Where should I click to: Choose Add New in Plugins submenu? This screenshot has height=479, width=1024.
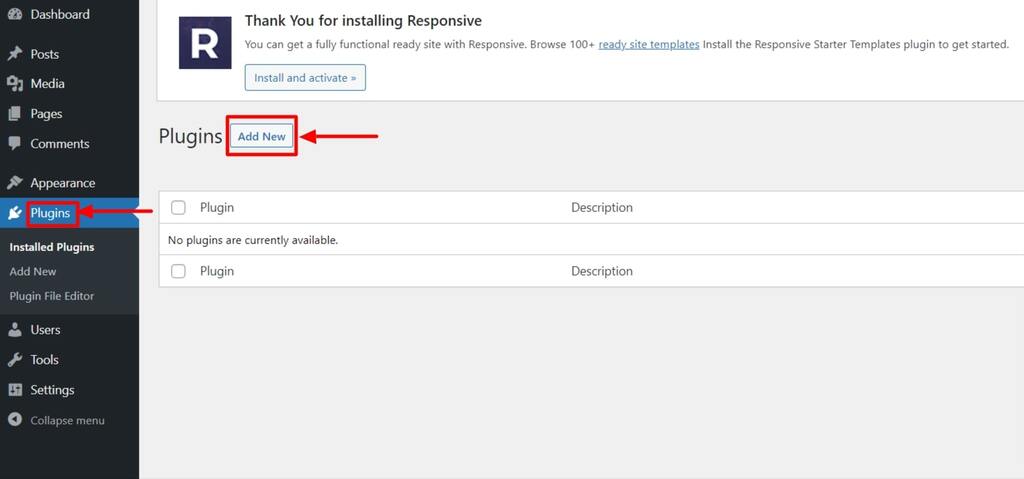33,271
